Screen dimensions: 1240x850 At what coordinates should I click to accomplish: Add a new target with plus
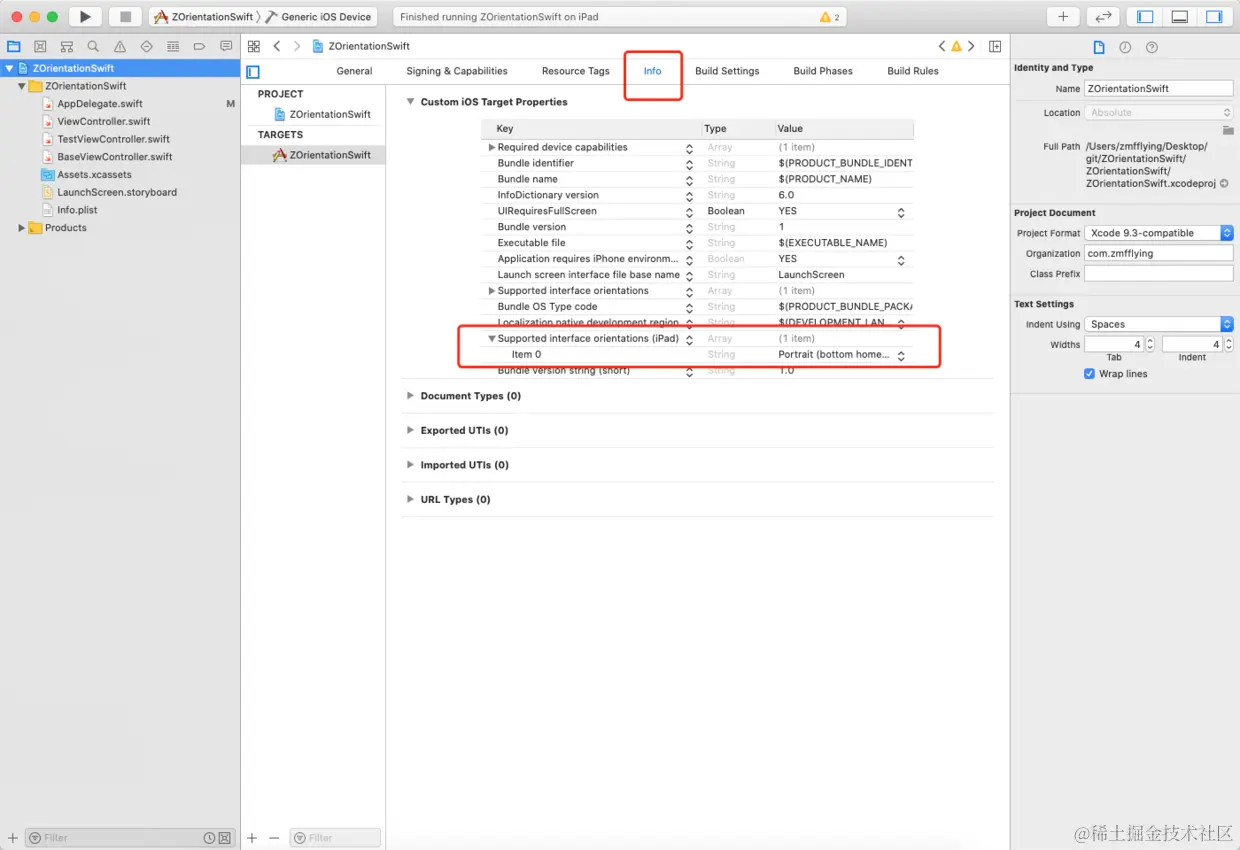pyautogui.click(x=252, y=838)
